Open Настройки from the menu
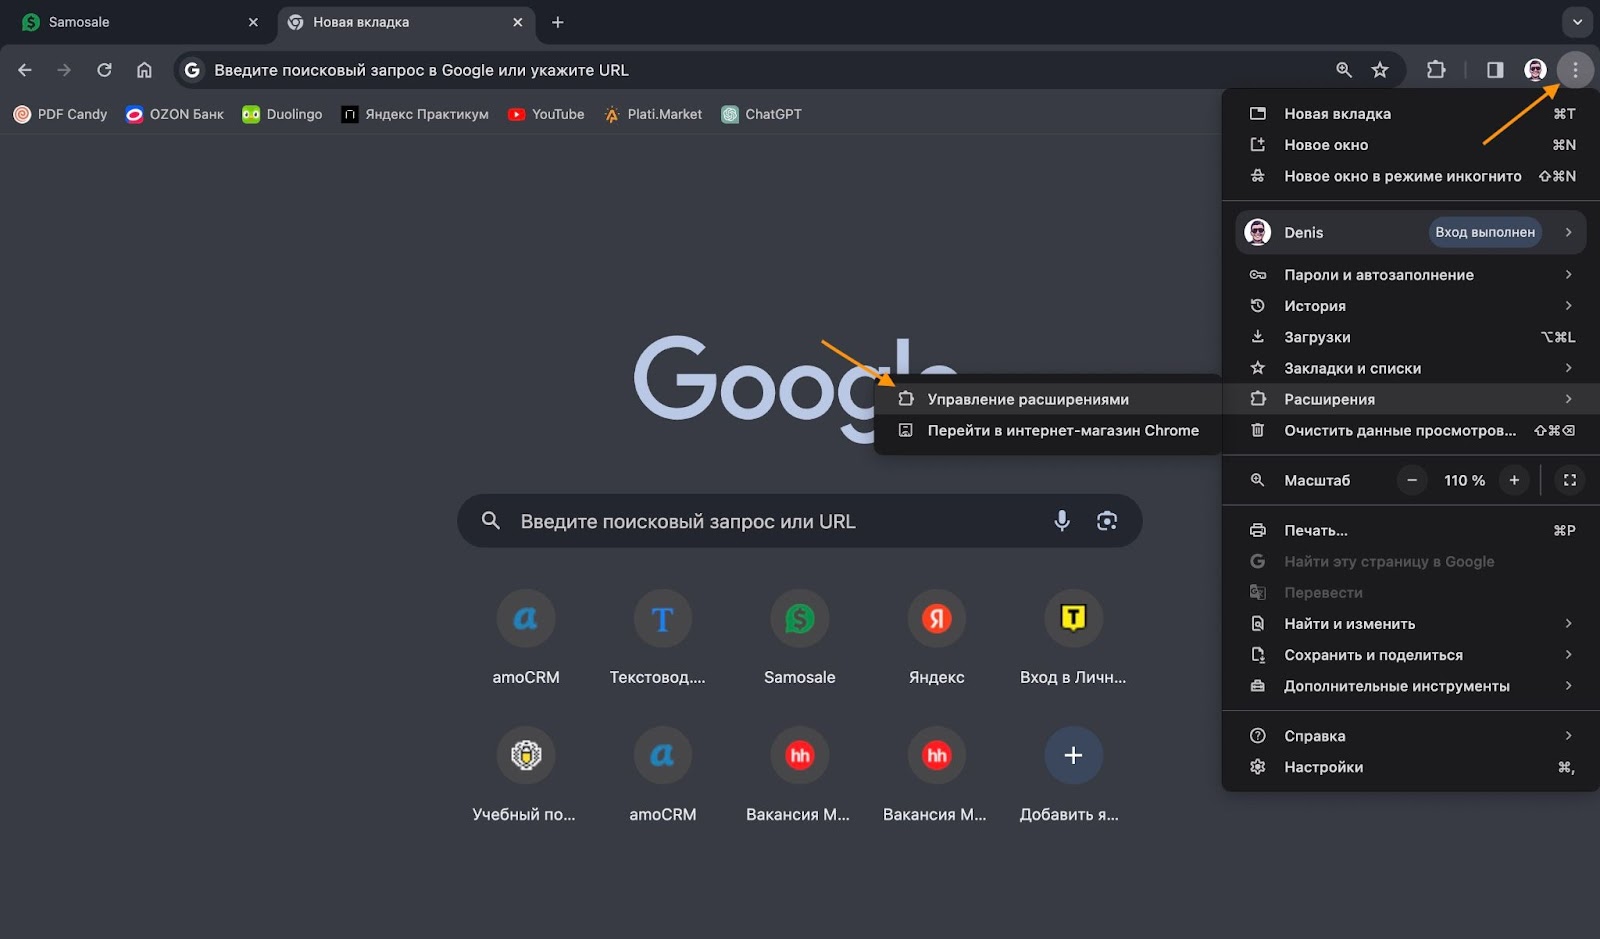 click(1411, 767)
